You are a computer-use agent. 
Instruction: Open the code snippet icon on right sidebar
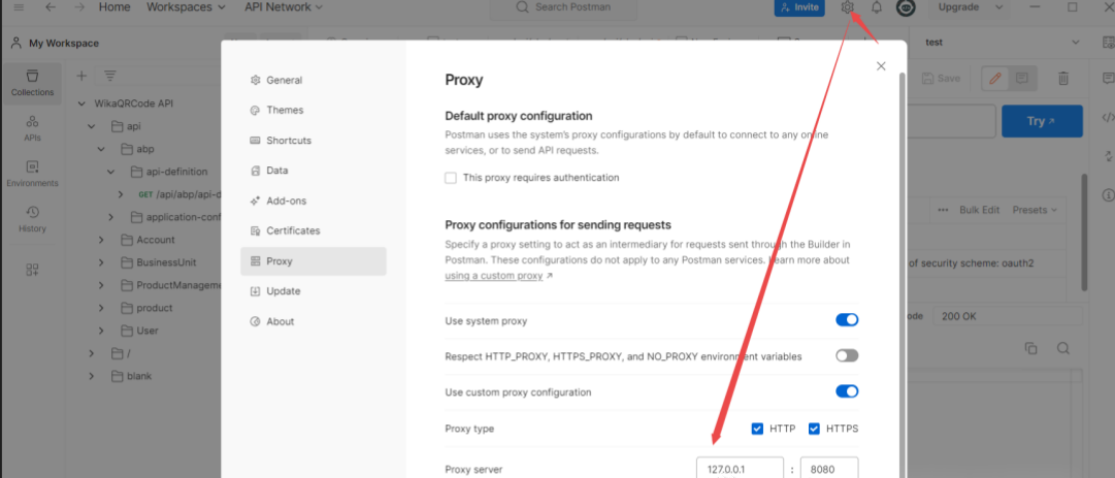(1107, 117)
